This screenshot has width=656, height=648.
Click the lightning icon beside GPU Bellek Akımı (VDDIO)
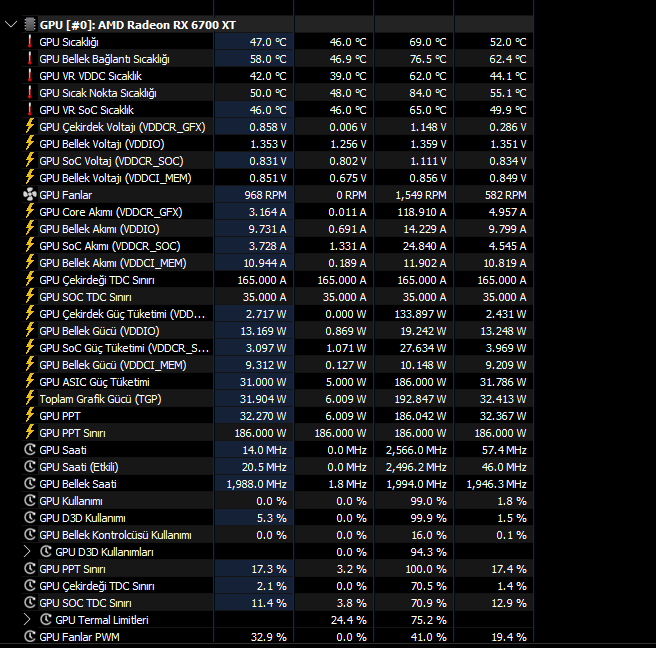coord(30,229)
